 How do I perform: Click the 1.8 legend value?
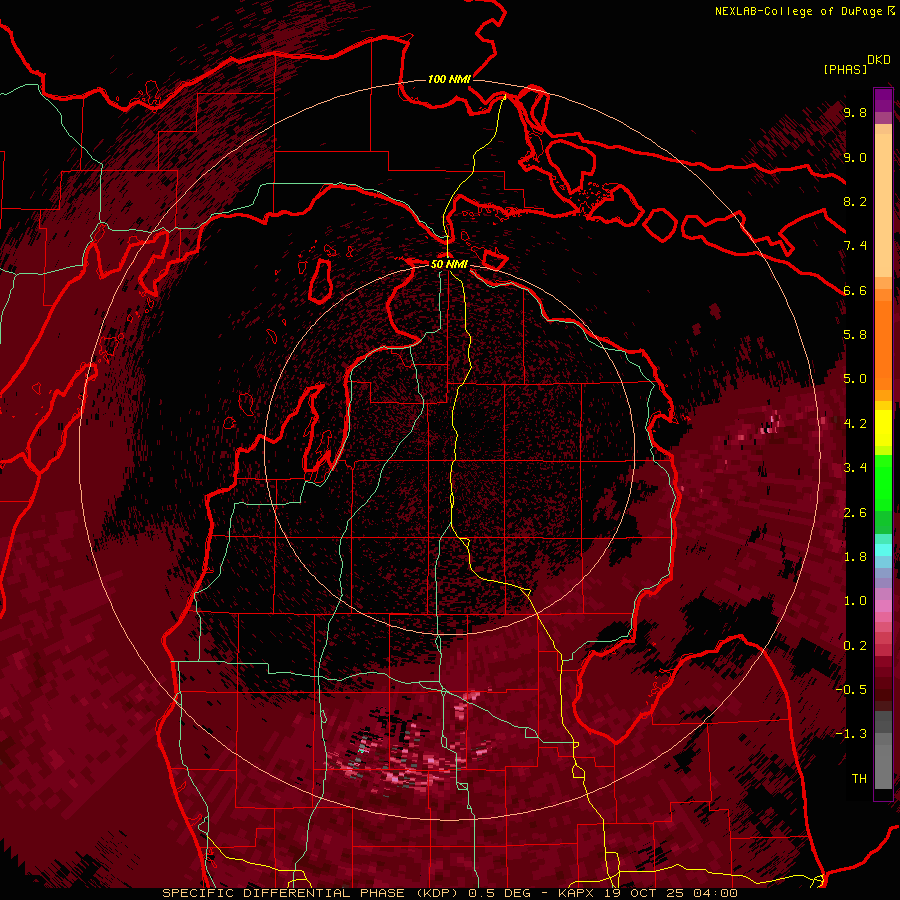855,557
